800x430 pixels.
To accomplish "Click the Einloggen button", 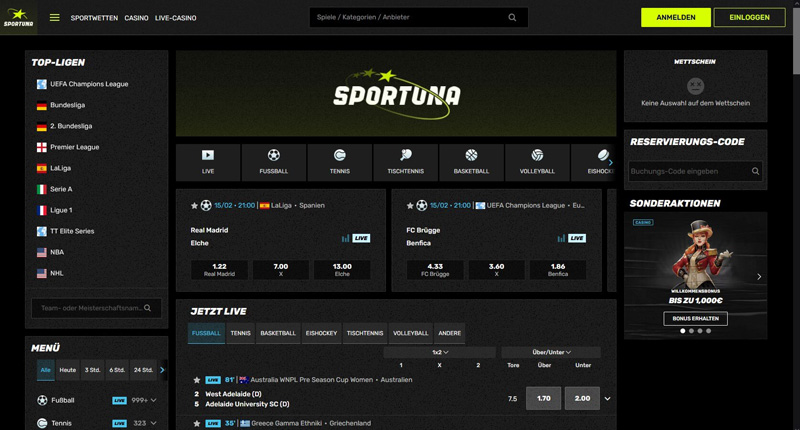I will pyautogui.click(x=749, y=17).
